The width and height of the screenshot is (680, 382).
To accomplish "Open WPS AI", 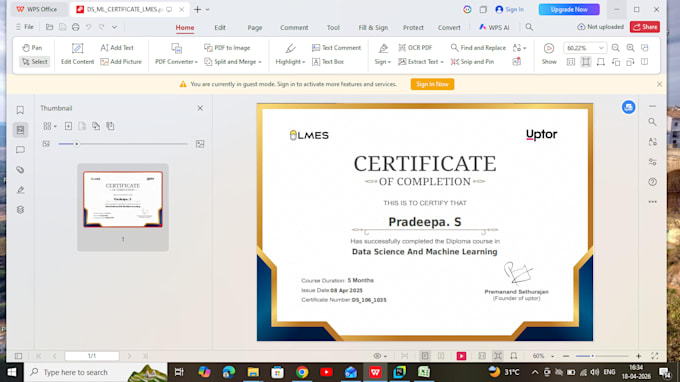I will 494,27.
